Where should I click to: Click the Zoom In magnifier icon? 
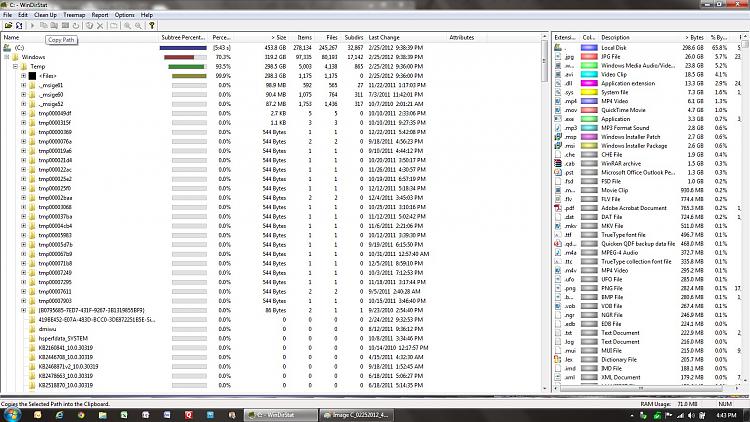click(x=128, y=25)
